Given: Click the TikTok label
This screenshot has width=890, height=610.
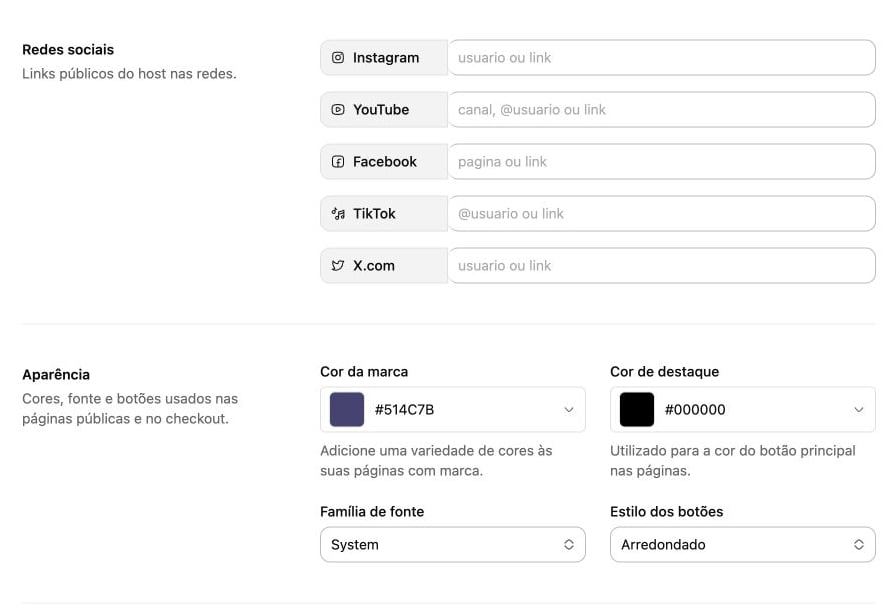Looking at the screenshot, I should tap(374, 214).
